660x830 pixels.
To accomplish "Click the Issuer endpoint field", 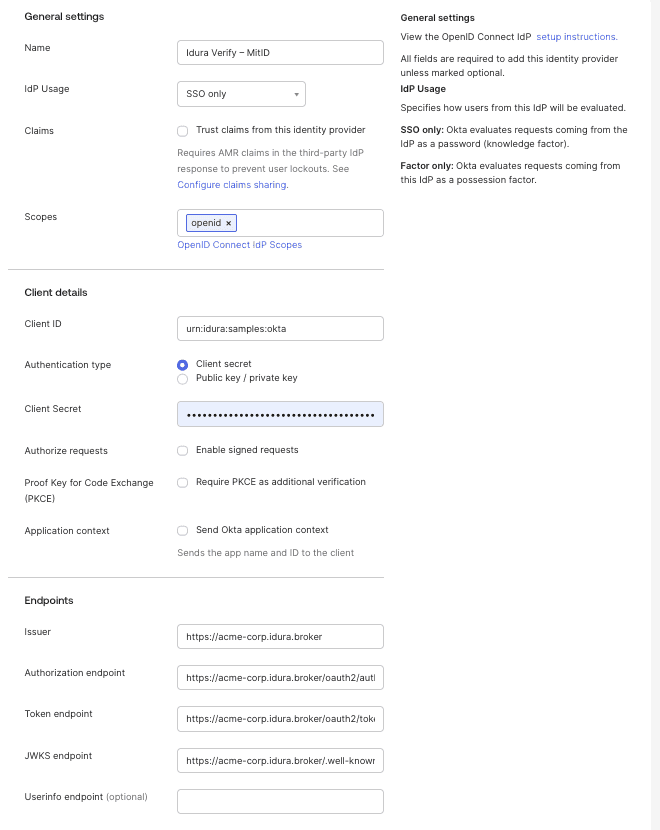I will 280,636.
